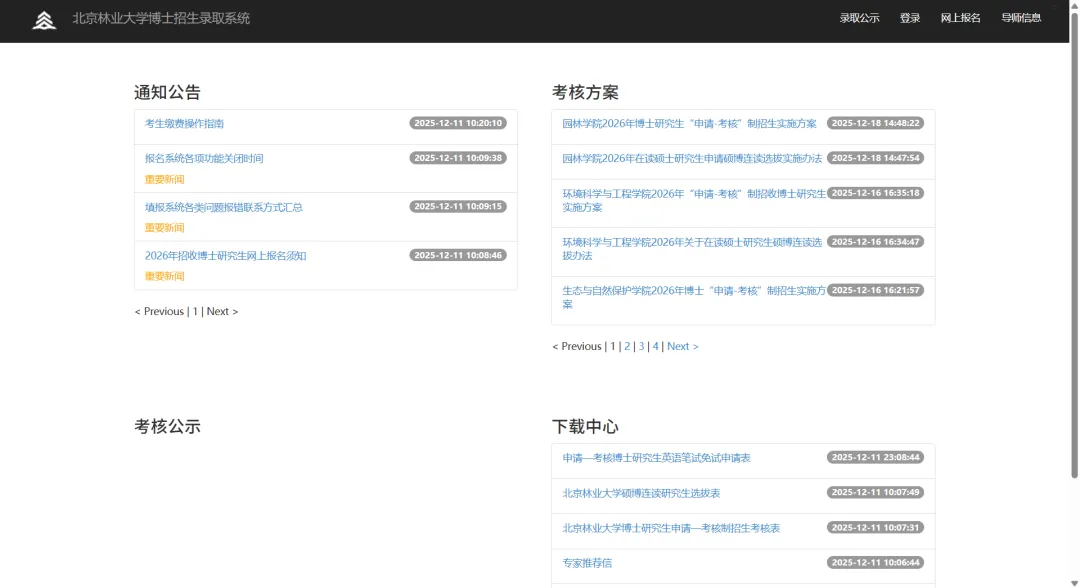Download 北京林业大学硕博连读研究生选拔表
1080x588 pixels.
pos(641,493)
